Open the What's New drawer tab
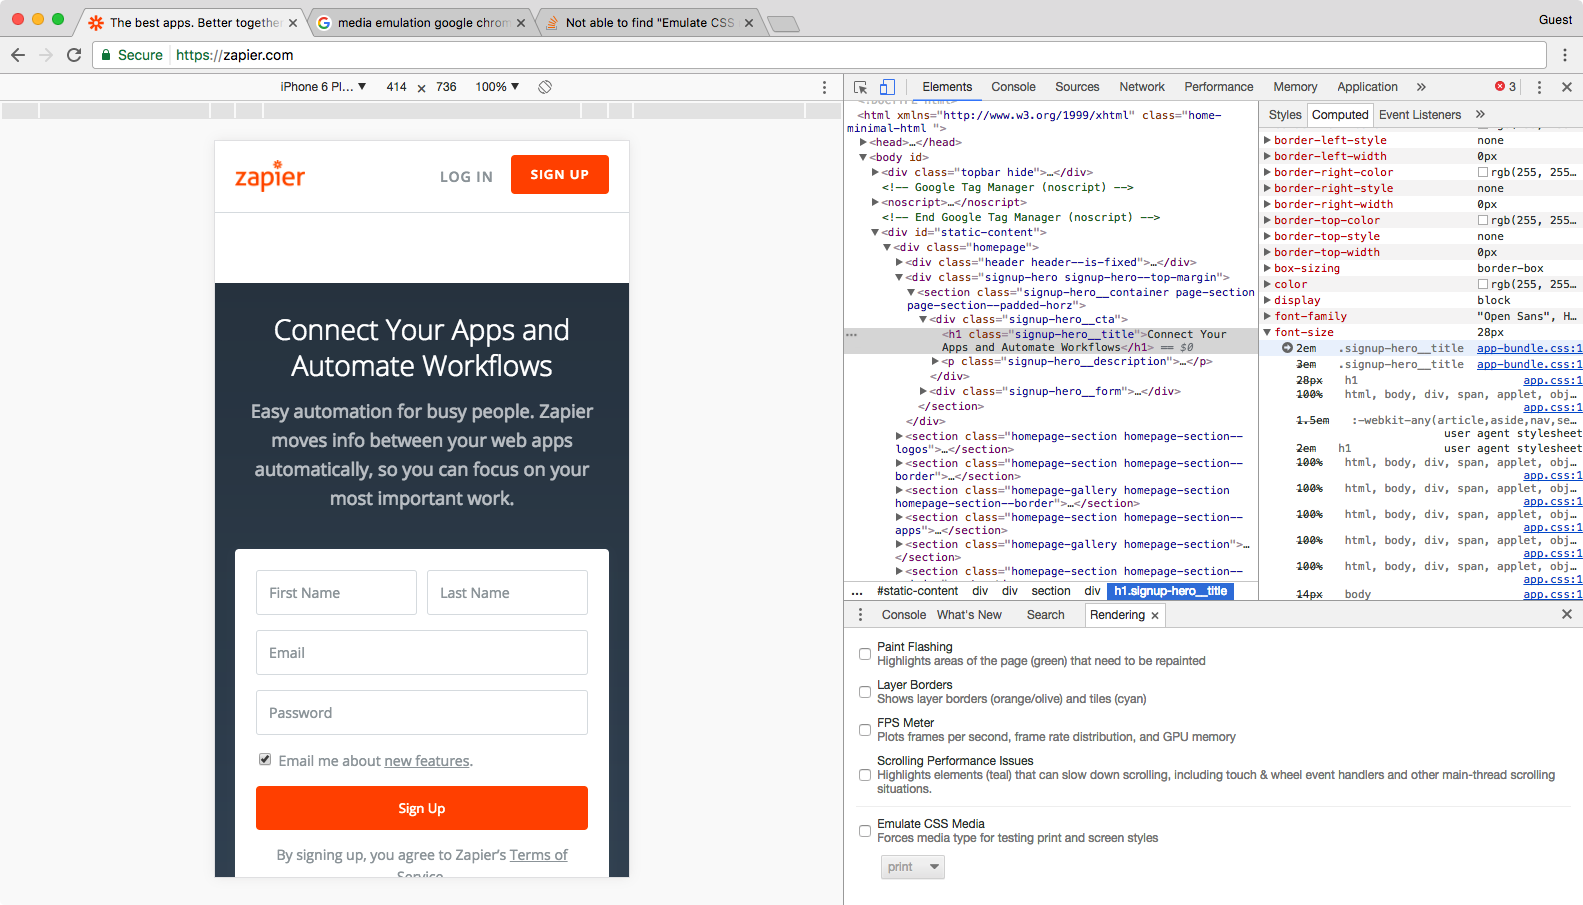 [969, 615]
